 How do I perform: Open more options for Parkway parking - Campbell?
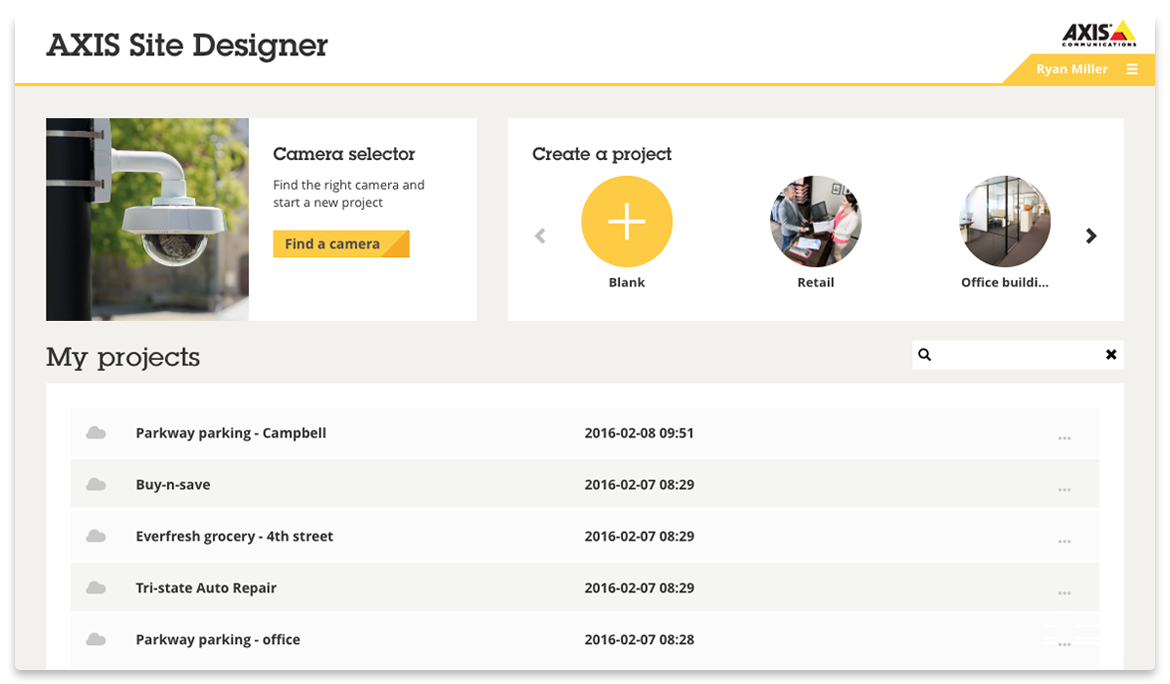[1064, 438]
